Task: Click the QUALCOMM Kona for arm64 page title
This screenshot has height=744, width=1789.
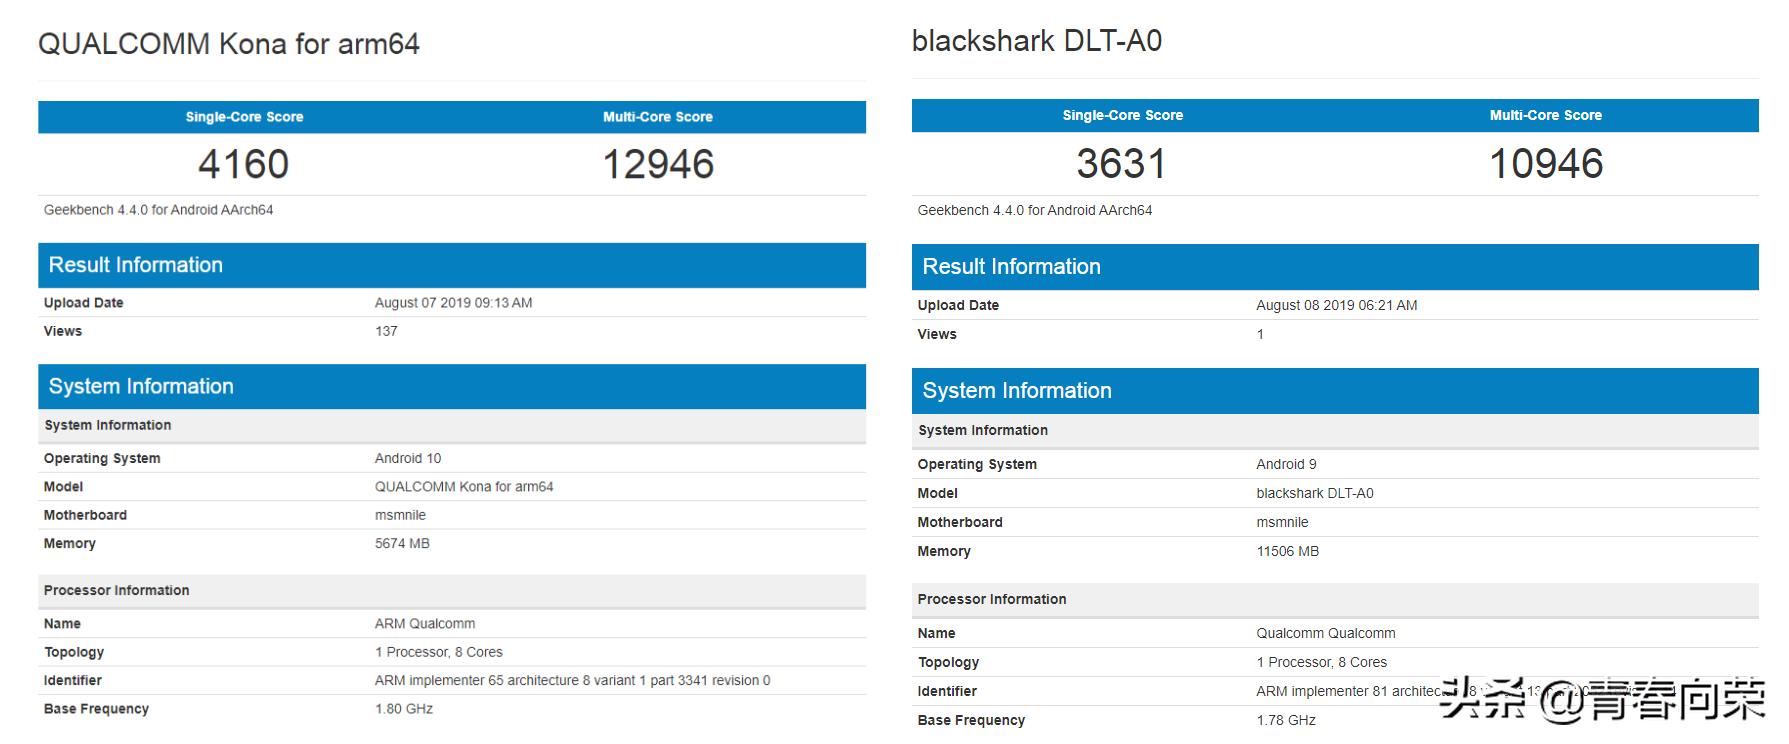Action: (x=228, y=44)
